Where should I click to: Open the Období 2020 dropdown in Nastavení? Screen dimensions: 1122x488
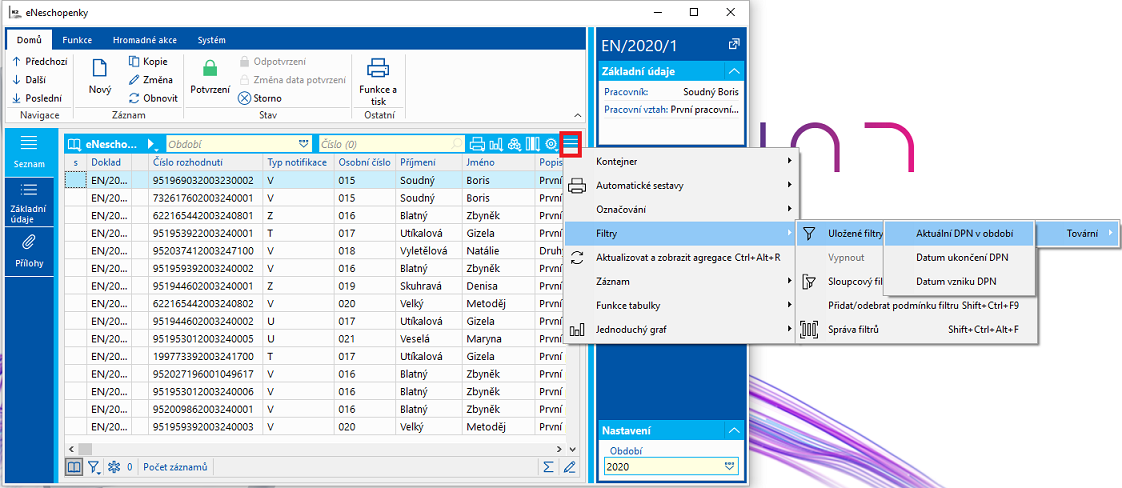tap(731, 466)
